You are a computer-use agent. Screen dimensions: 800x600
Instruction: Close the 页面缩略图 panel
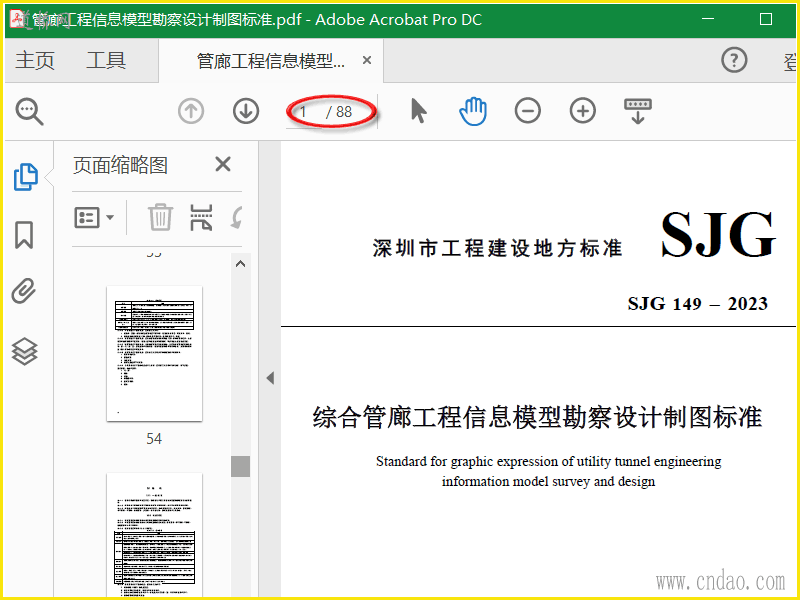tap(223, 164)
